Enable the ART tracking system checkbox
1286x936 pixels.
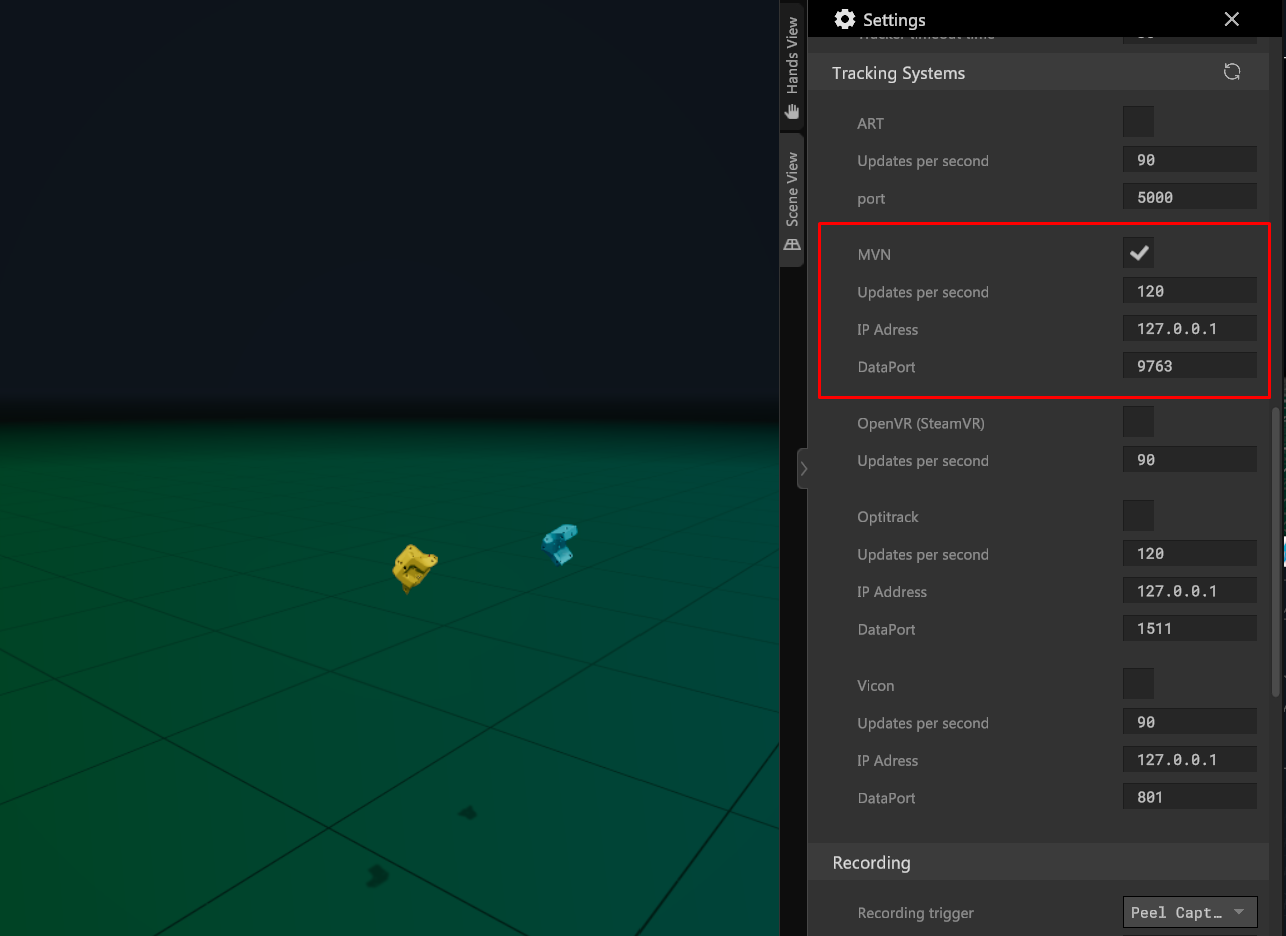point(1138,122)
